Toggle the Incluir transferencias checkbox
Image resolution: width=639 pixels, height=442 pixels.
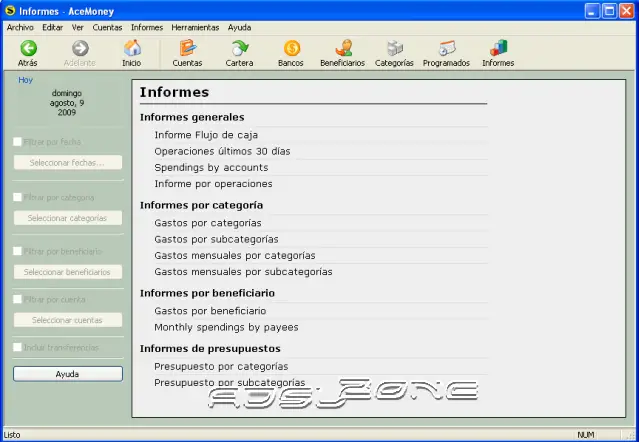17,347
